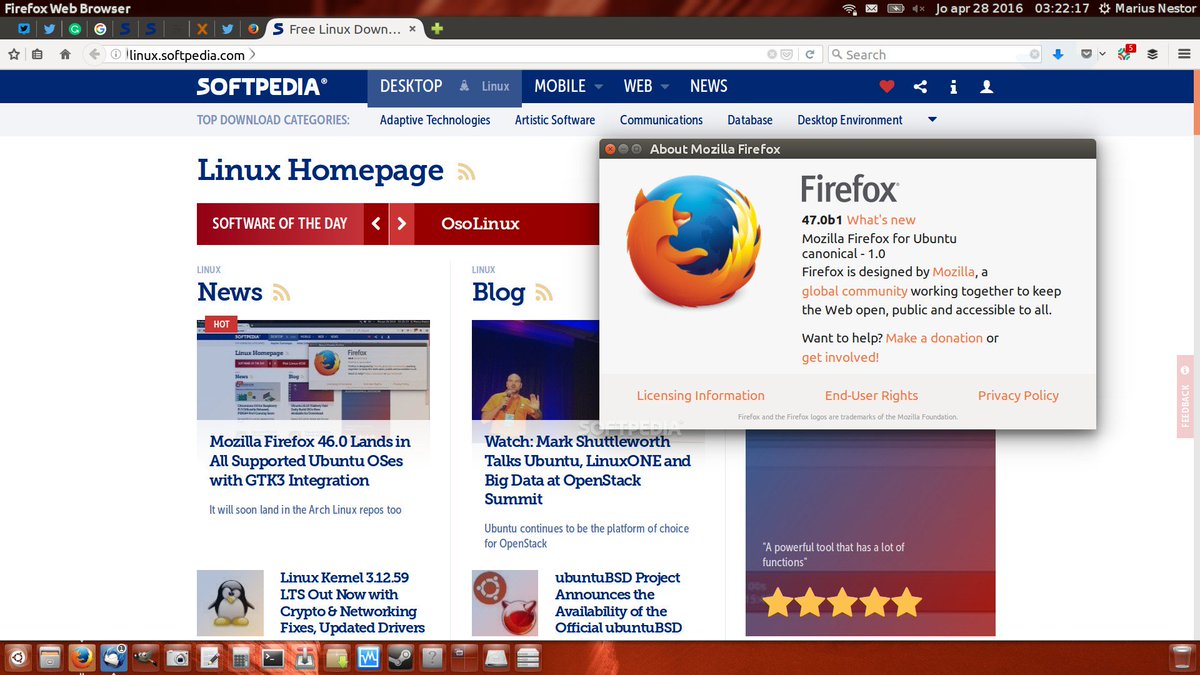This screenshot has width=1200, height=675.
Task: Expand the MOBILE menu dropdown
Action: coord(599,87)
